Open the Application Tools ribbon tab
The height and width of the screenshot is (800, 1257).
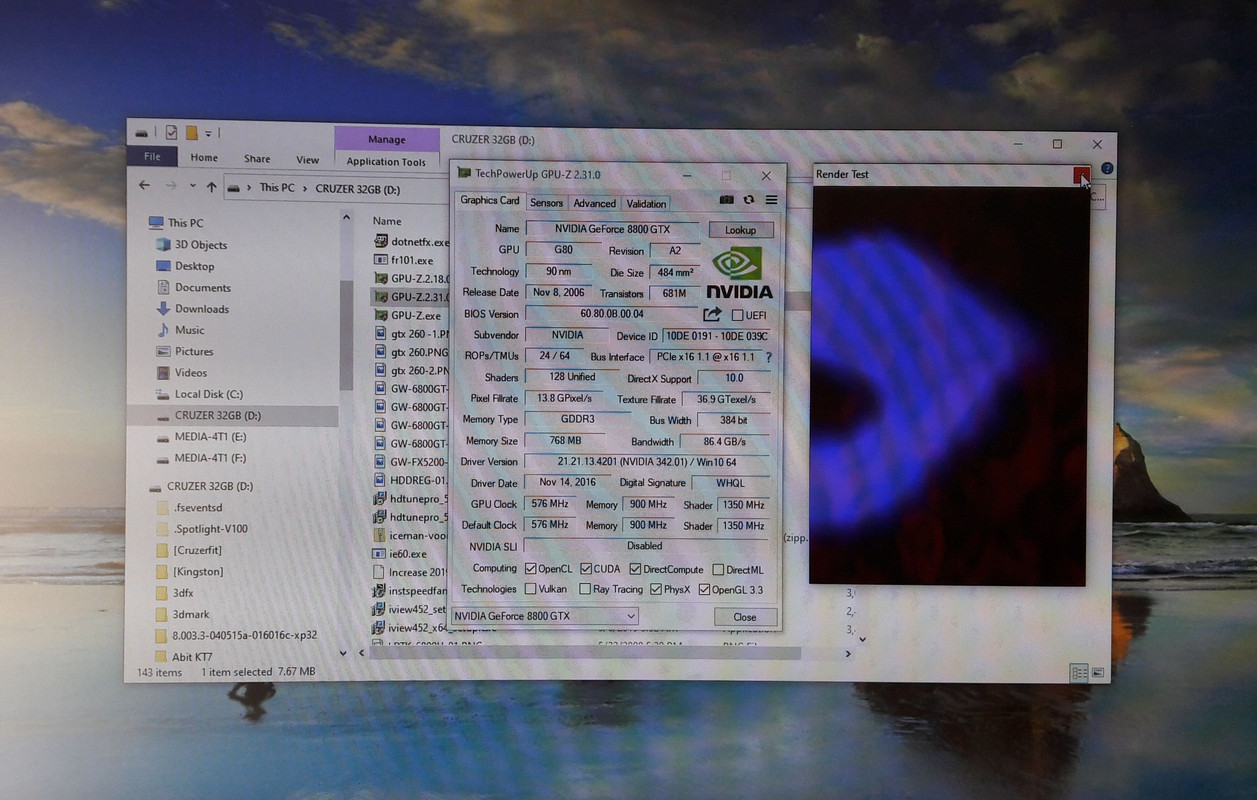[386, 161]
